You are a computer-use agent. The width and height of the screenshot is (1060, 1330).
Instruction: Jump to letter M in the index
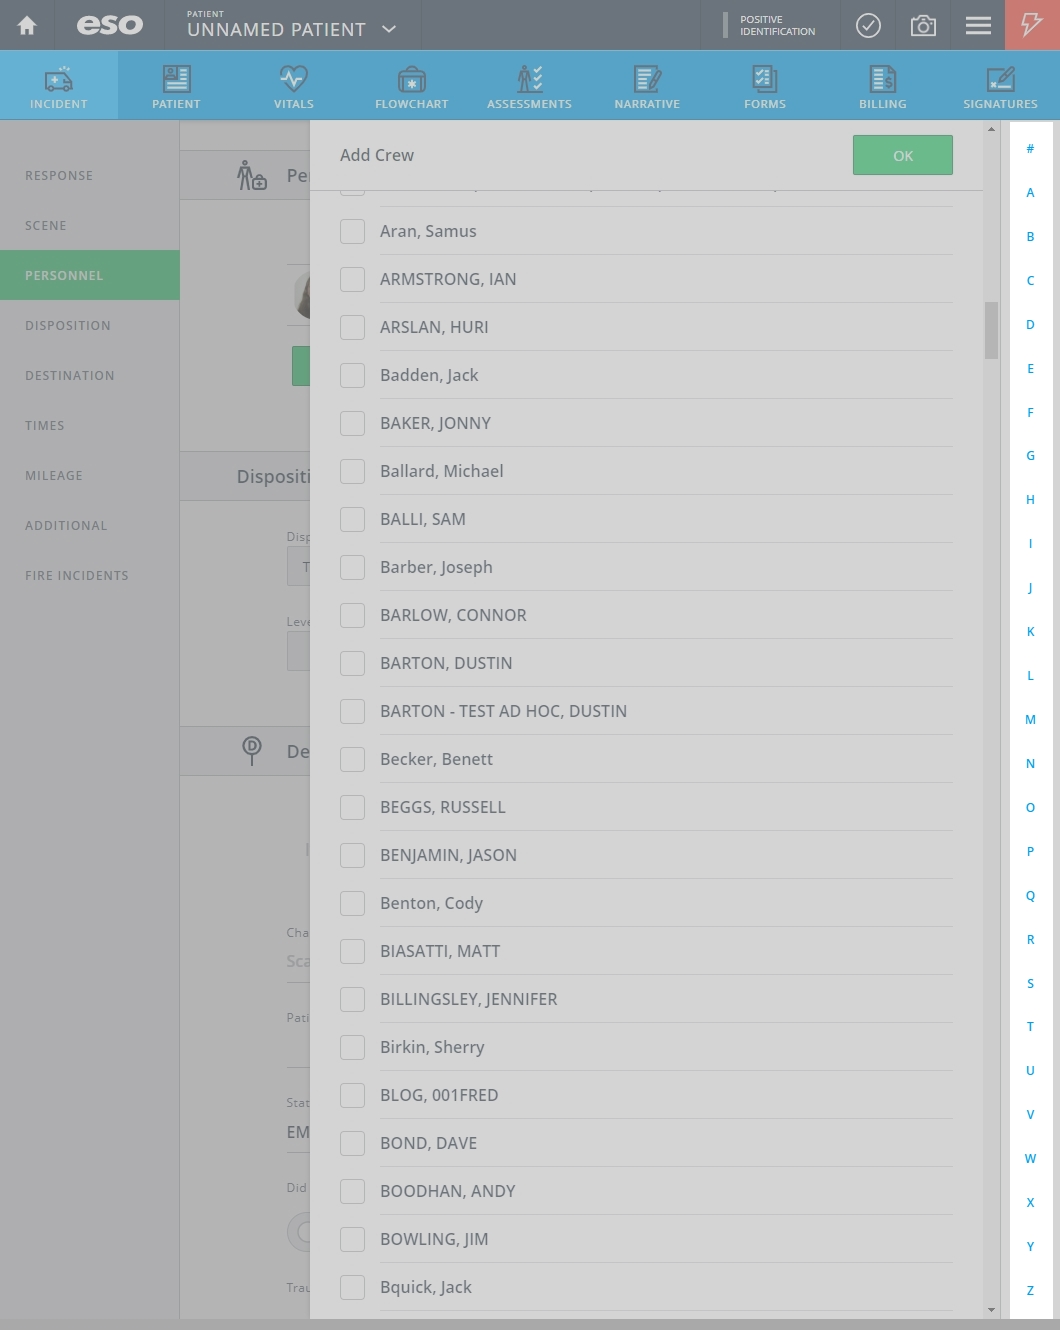tap(1030, 720)
